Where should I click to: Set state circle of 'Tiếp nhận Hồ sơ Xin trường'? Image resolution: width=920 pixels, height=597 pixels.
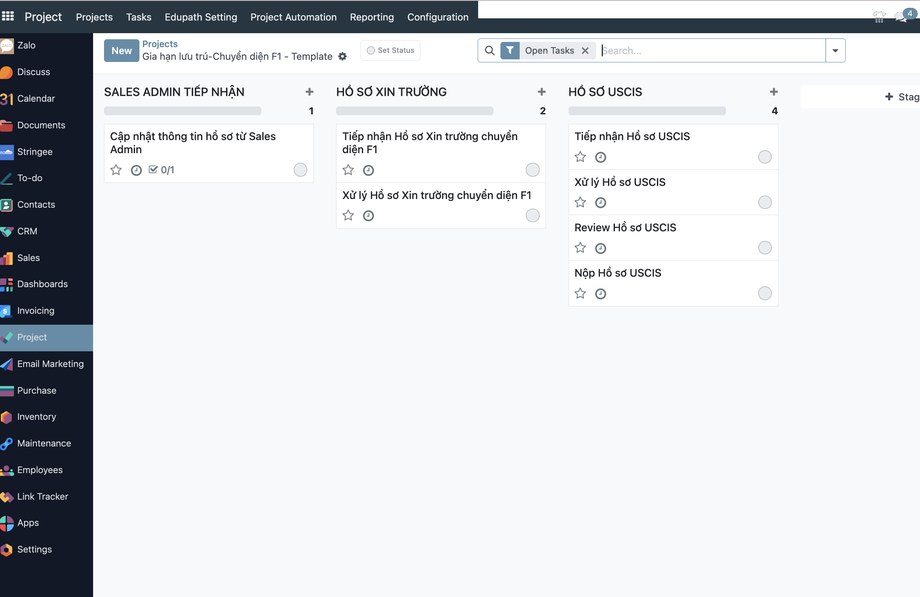tap(533, 170)
